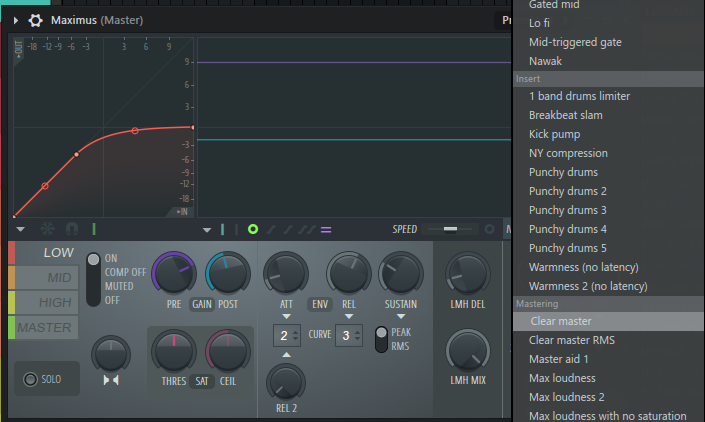Viewport: 705px width, 422px height.
Task: Select 'Punchy drums 3' preset
Action: [x=608, y=210]
